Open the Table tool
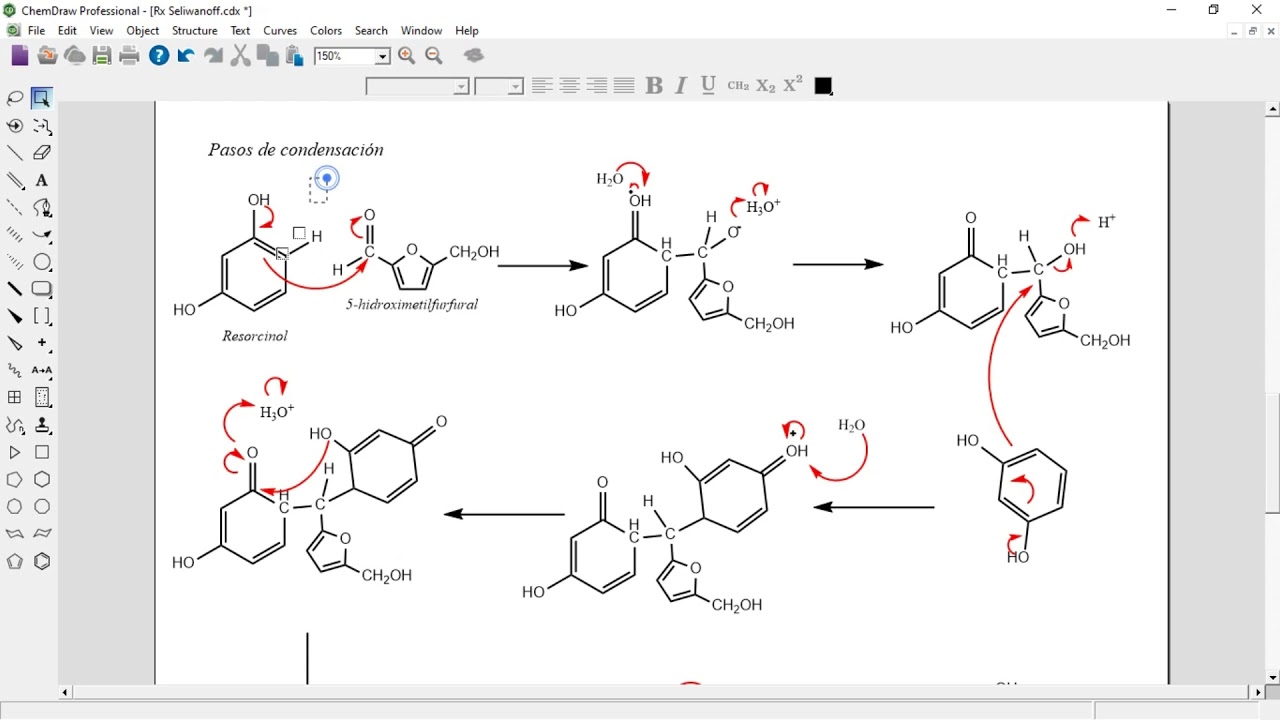 [x=15, y=398]
